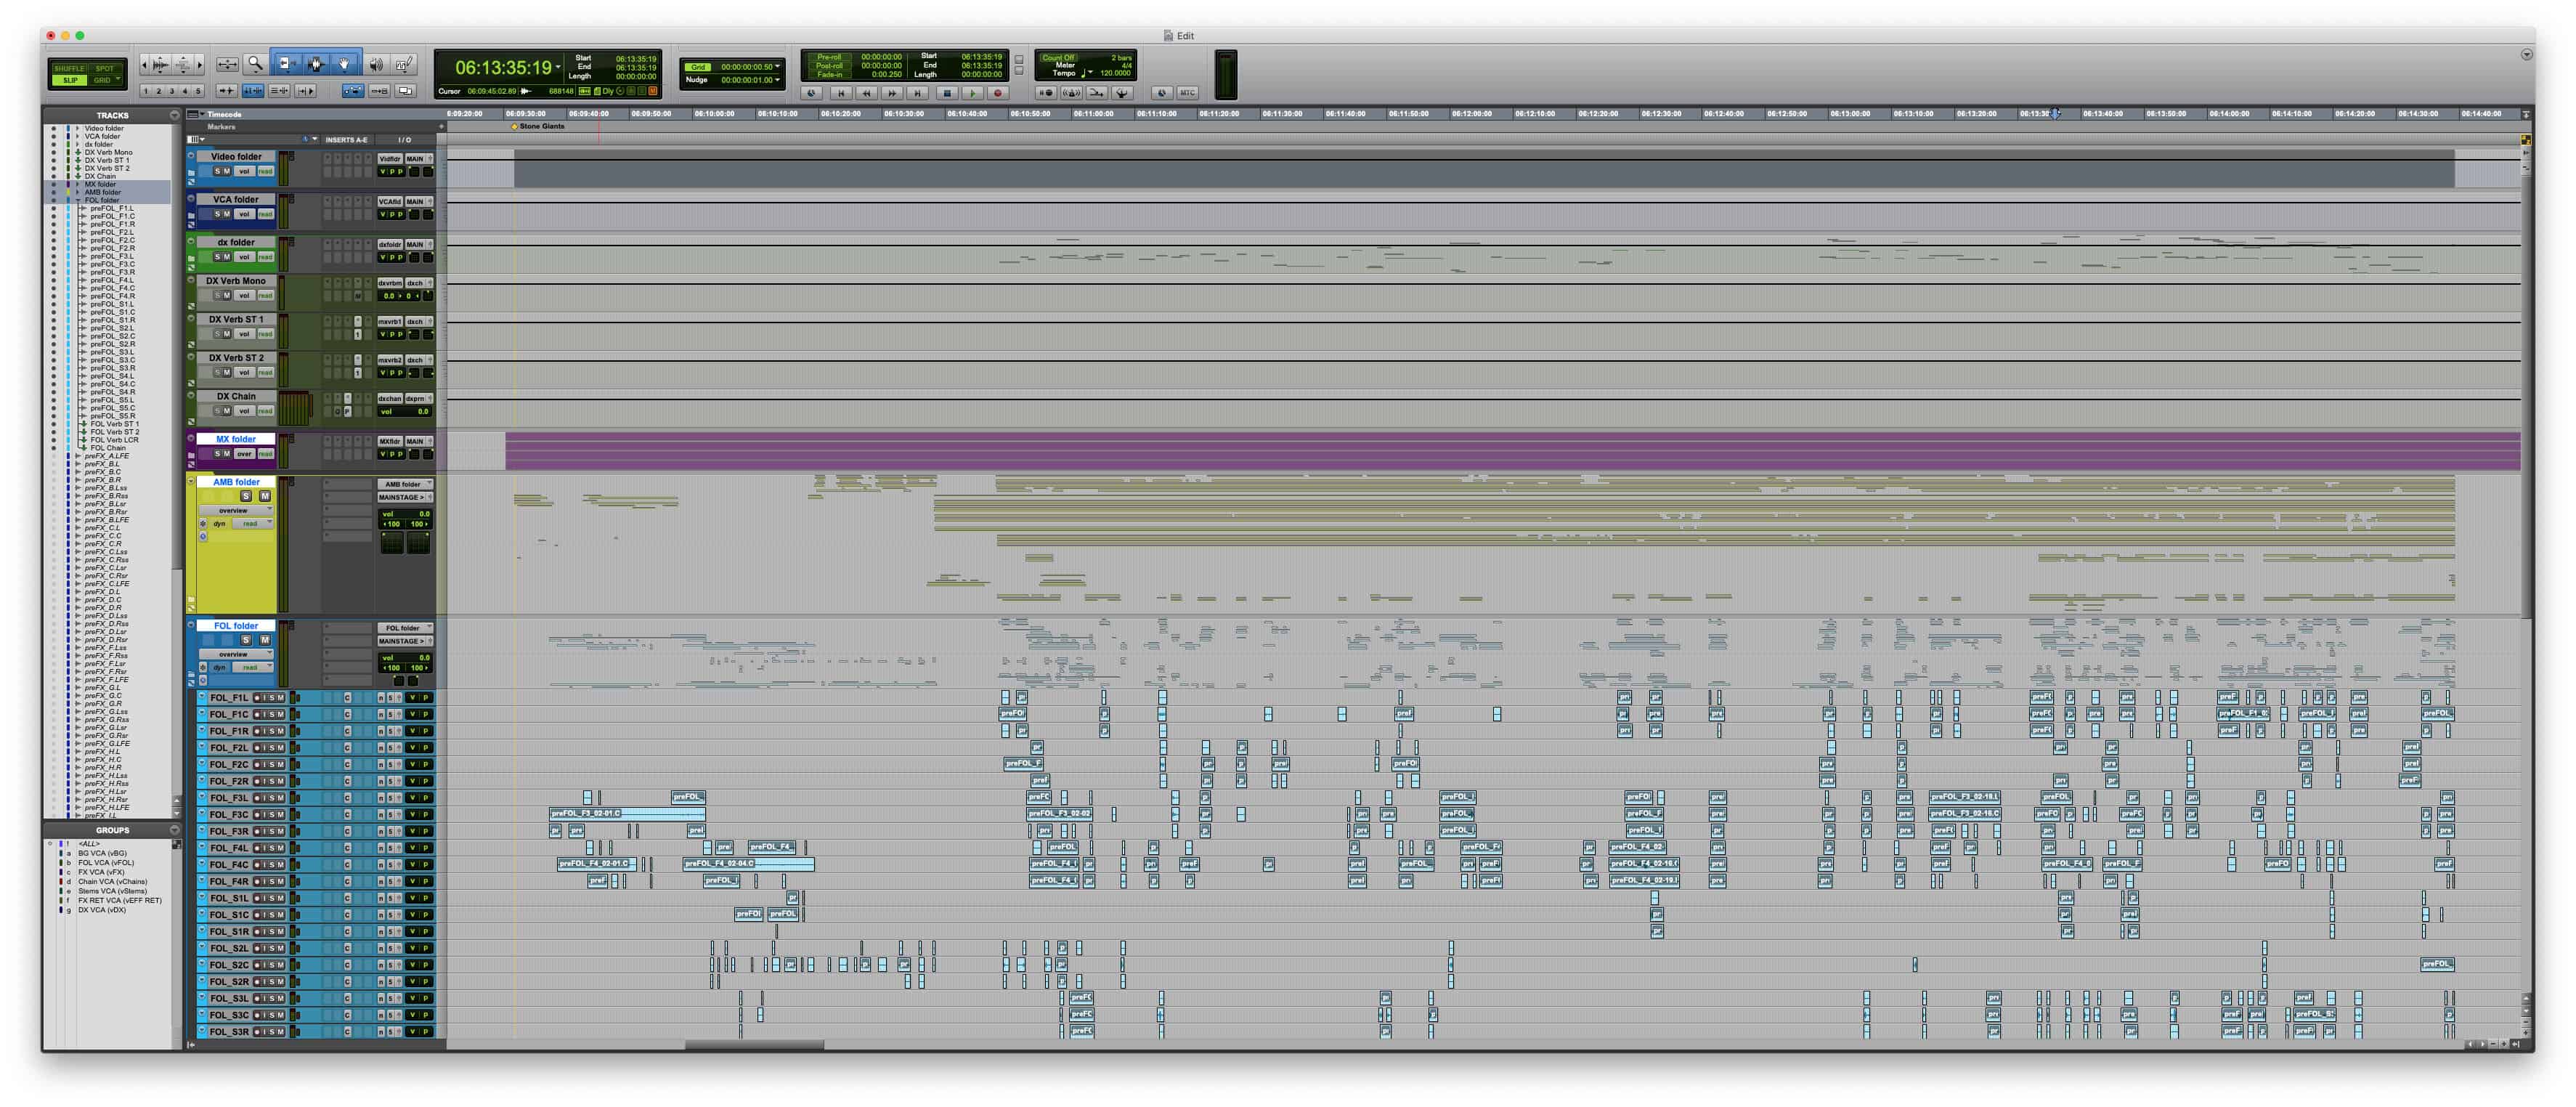Click the metronome click icon in the transport
Viewport: 2576px width, 1107px height.
point(1071,92)
